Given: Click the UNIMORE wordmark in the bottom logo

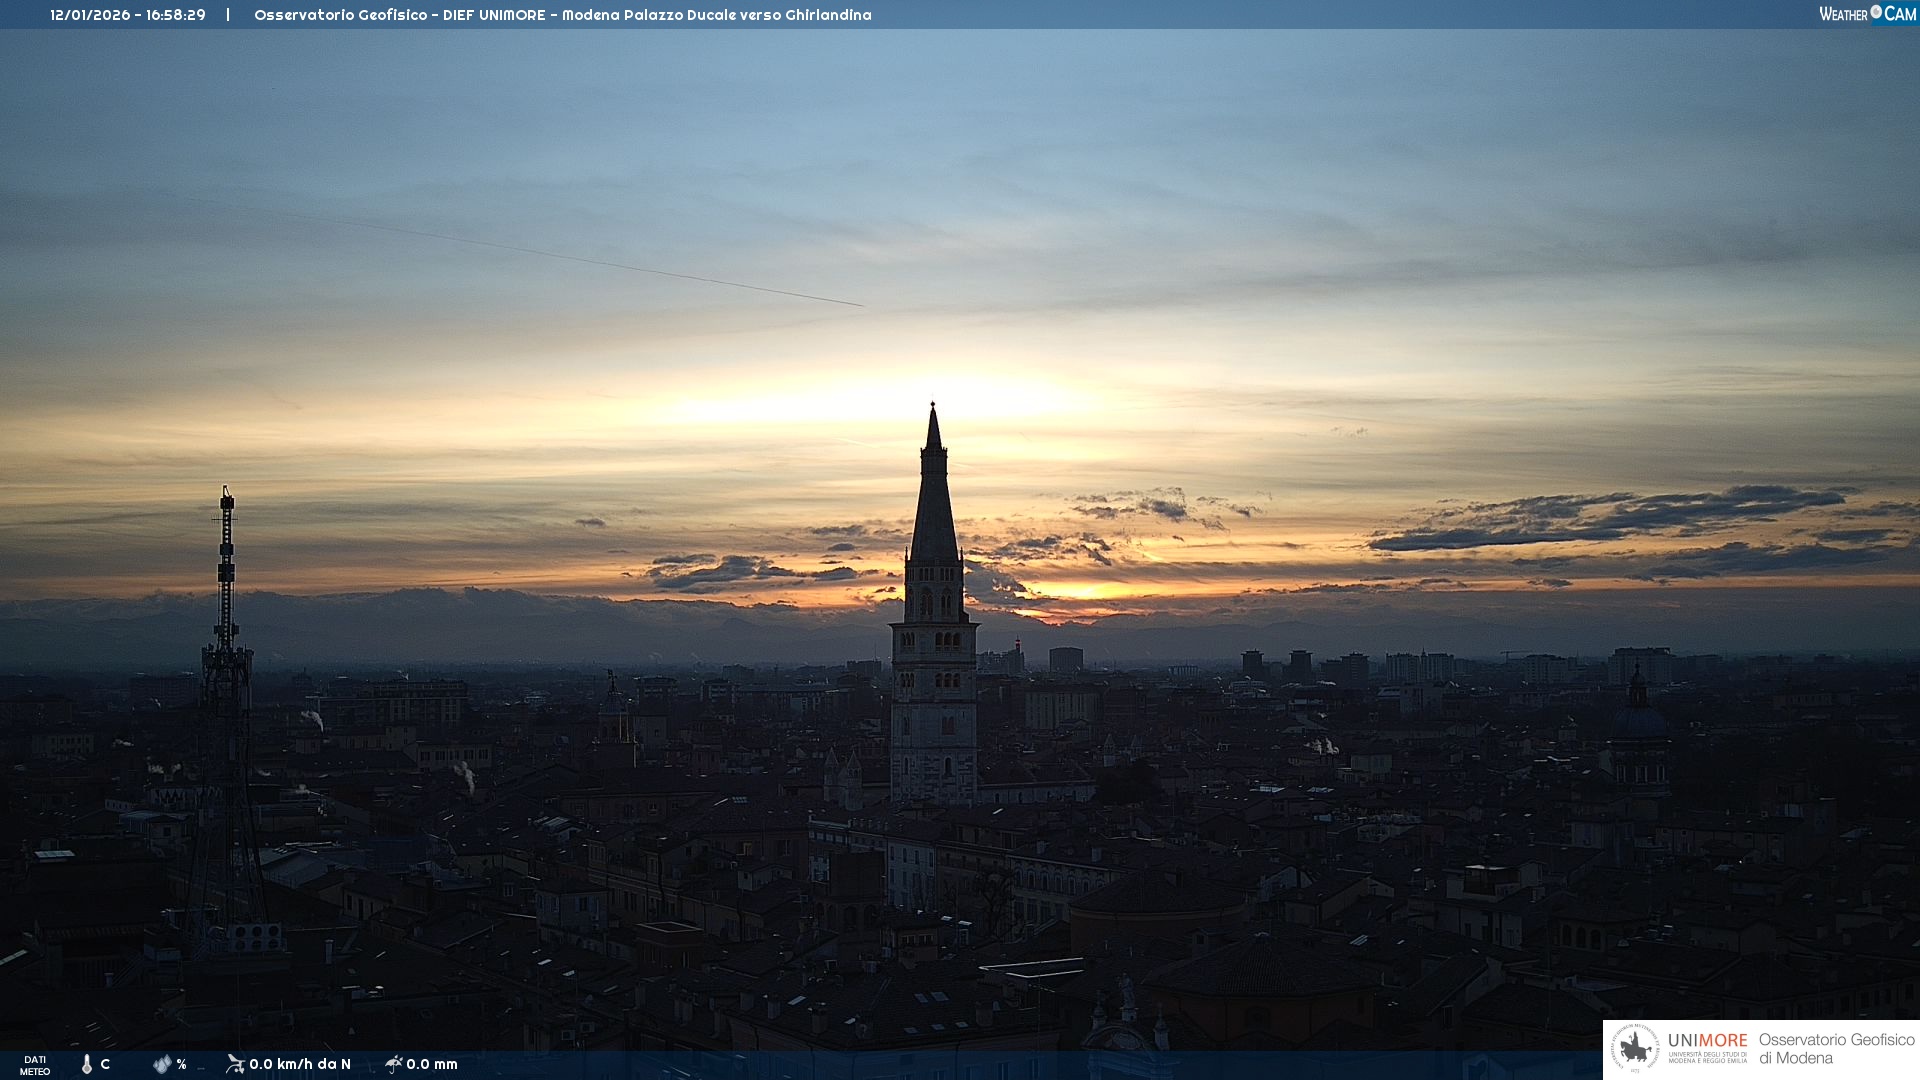Looking at the screenshot, I should [x=1707, y=1041].
